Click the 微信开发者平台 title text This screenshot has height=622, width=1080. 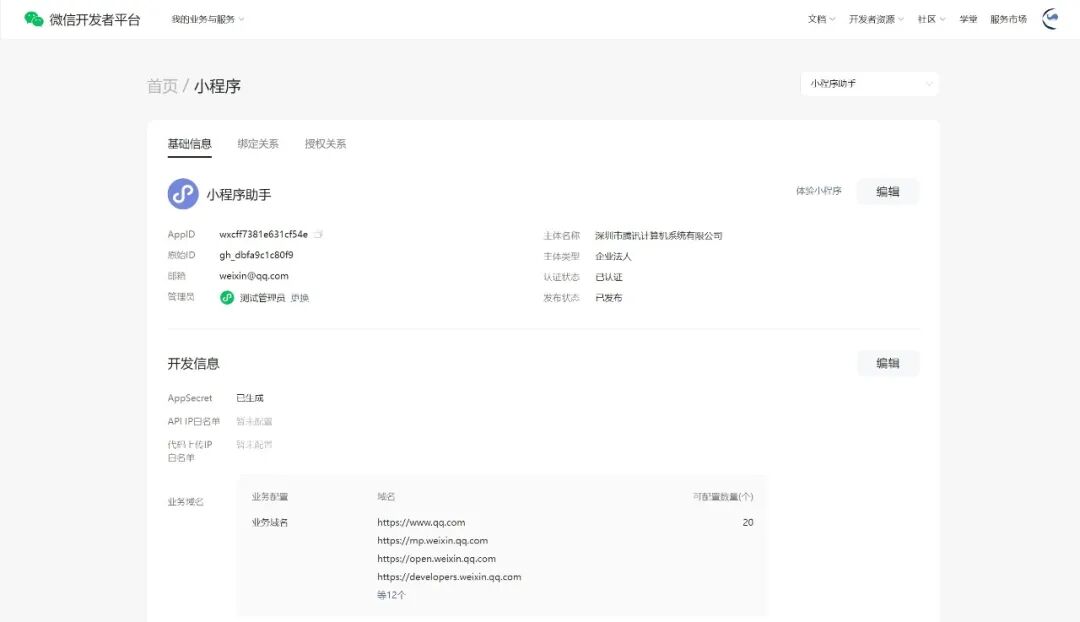tap(94, 20)
